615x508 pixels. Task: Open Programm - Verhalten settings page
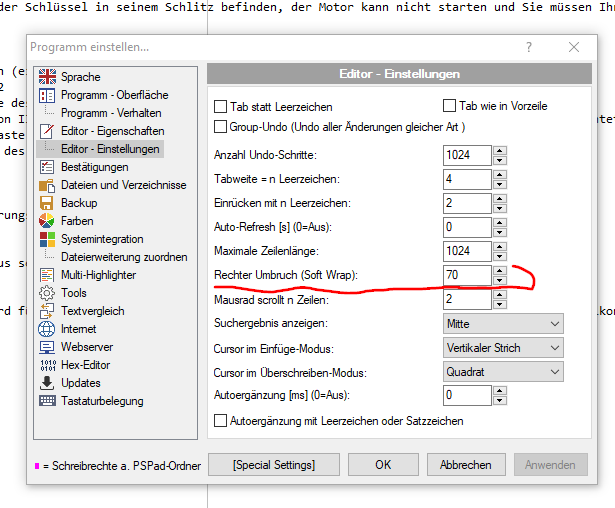[111, 113]
